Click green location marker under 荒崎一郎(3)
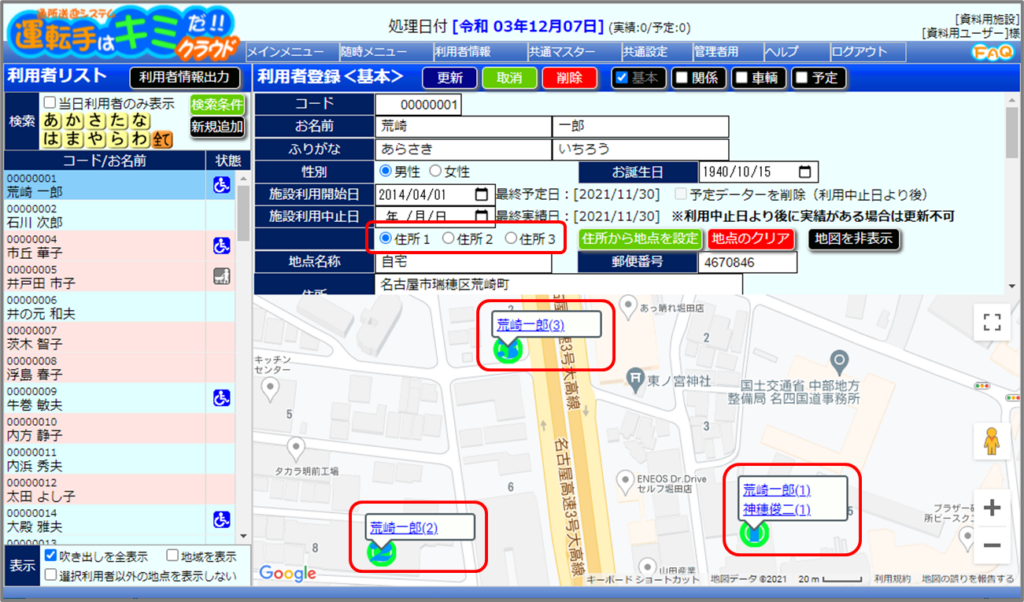This screenshot has width=1024, height=602. coord(508,351)
